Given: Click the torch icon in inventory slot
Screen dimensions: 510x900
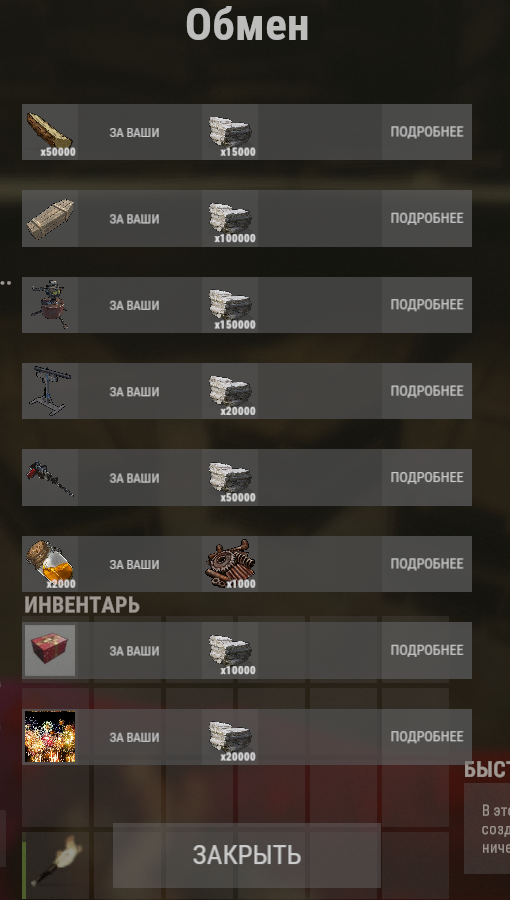Looking at the screenshot, I should pos(56,860).
